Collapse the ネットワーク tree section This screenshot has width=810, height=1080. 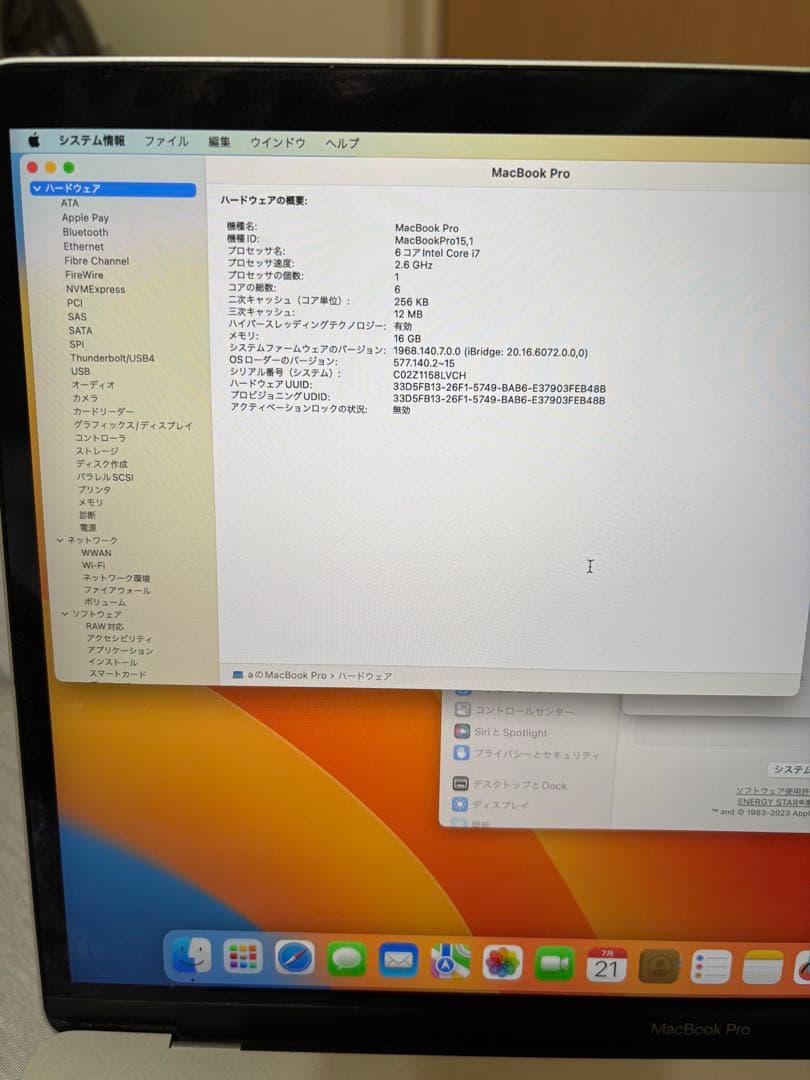click(x=60, y=540)
